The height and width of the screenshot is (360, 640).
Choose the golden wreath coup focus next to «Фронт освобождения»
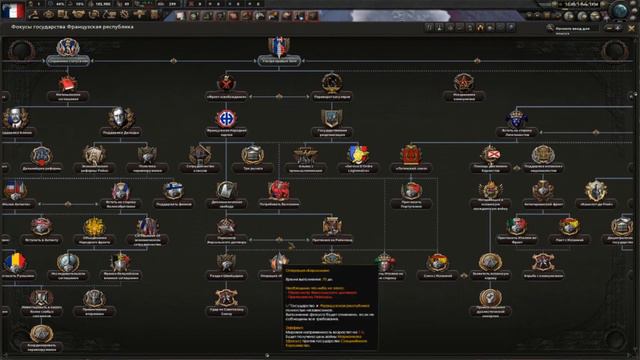point(332,87)
